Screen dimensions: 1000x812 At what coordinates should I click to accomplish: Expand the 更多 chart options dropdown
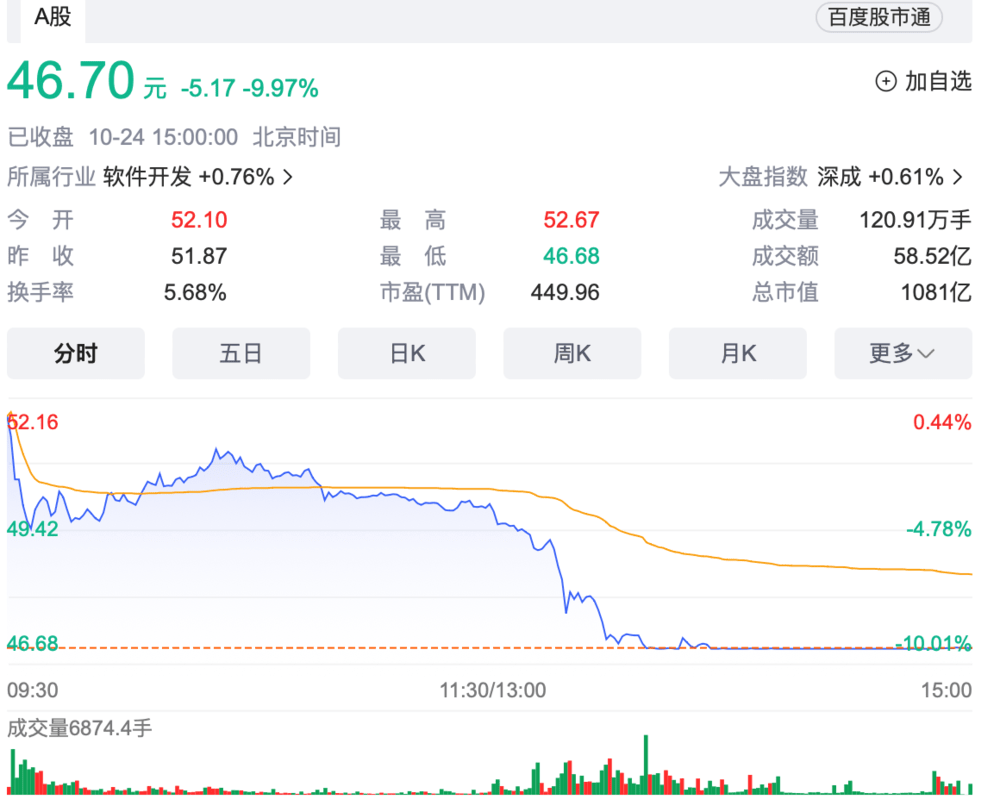point(902,353)
